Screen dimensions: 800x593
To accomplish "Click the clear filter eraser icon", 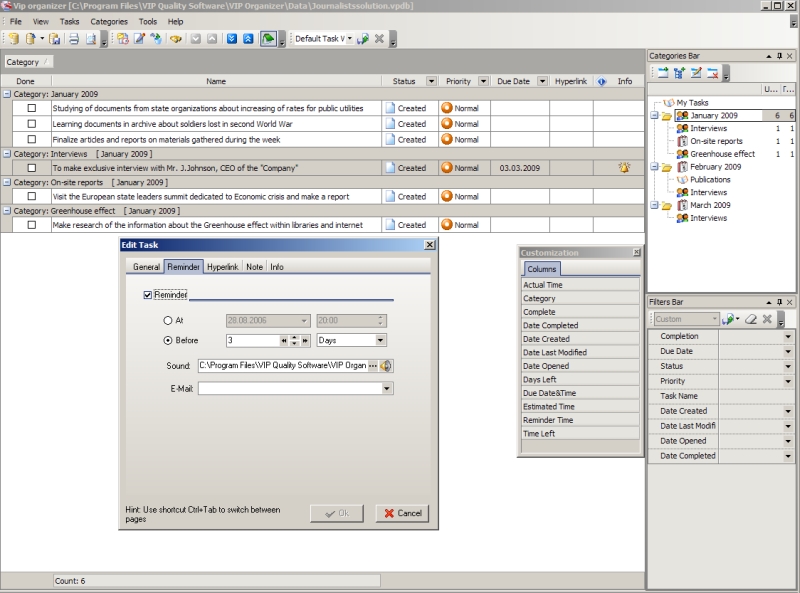I will [750, 319].
